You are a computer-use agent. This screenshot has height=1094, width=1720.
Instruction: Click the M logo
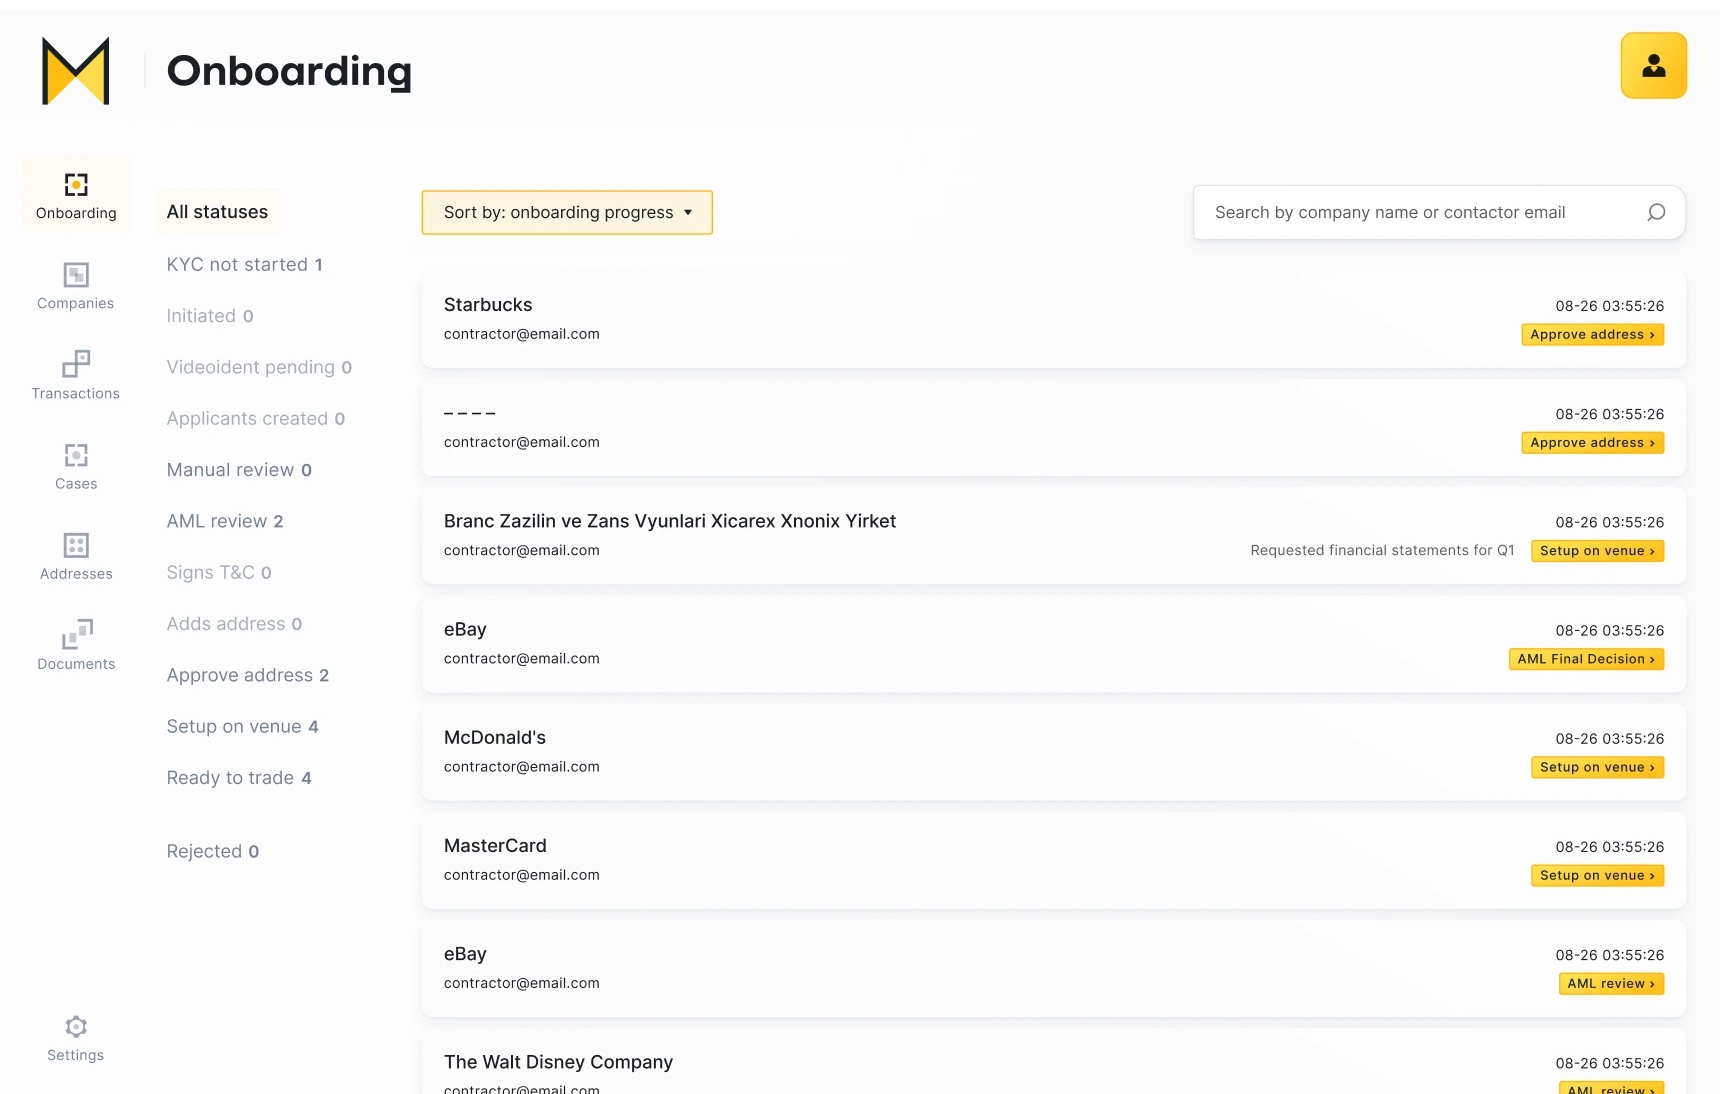pos(76,71)
